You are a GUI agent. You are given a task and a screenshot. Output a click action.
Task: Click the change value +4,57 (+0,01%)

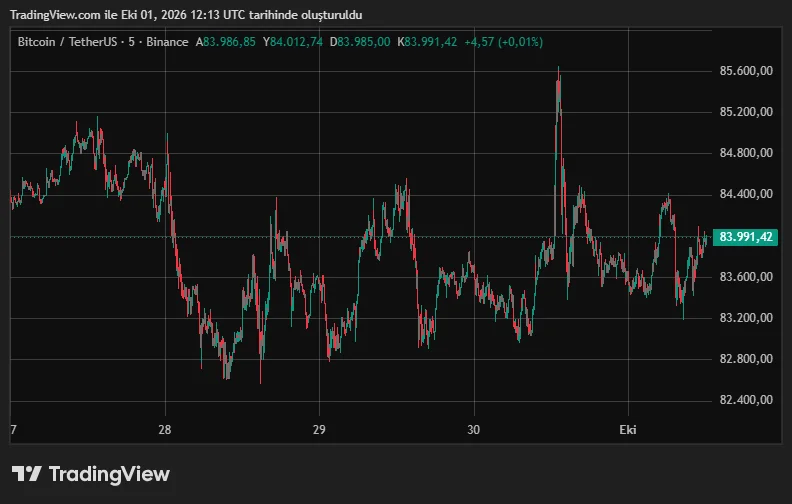504,42
